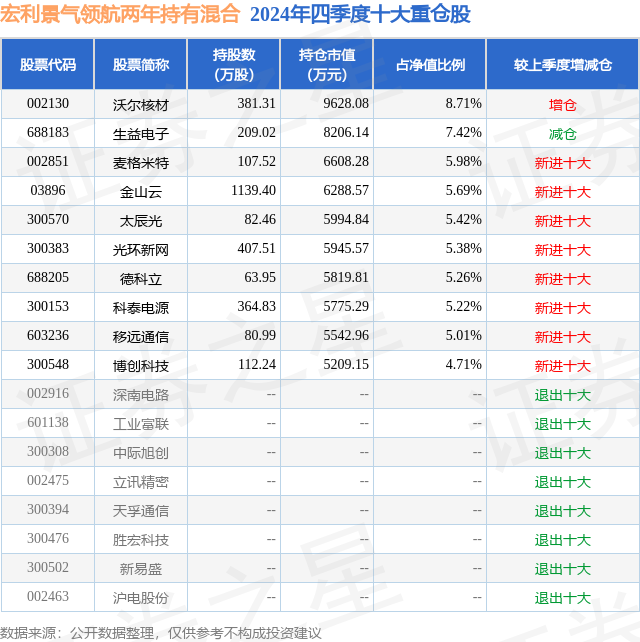Viewport: 640px width, 642px height.
Task: Select stock name 光环新网
Action: pyautogui.click(x=141, y=251)
